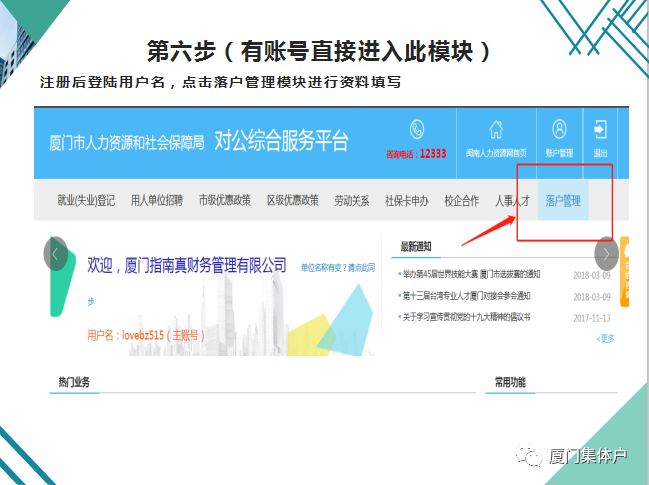Go to next banner slide arrow
649x485 pixels.
[x=606, y=254]
